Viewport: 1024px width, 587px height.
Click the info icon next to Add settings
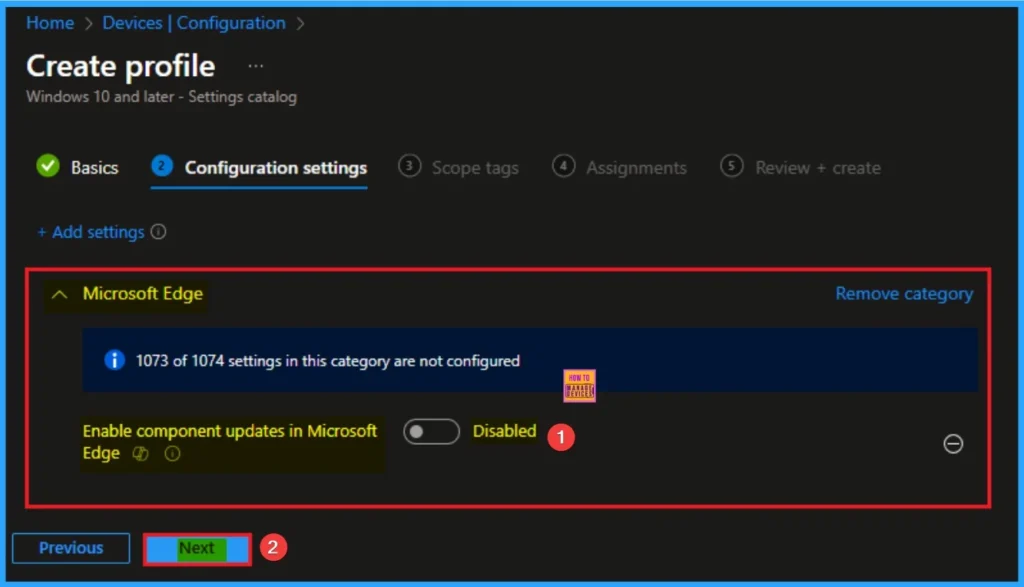158,232
